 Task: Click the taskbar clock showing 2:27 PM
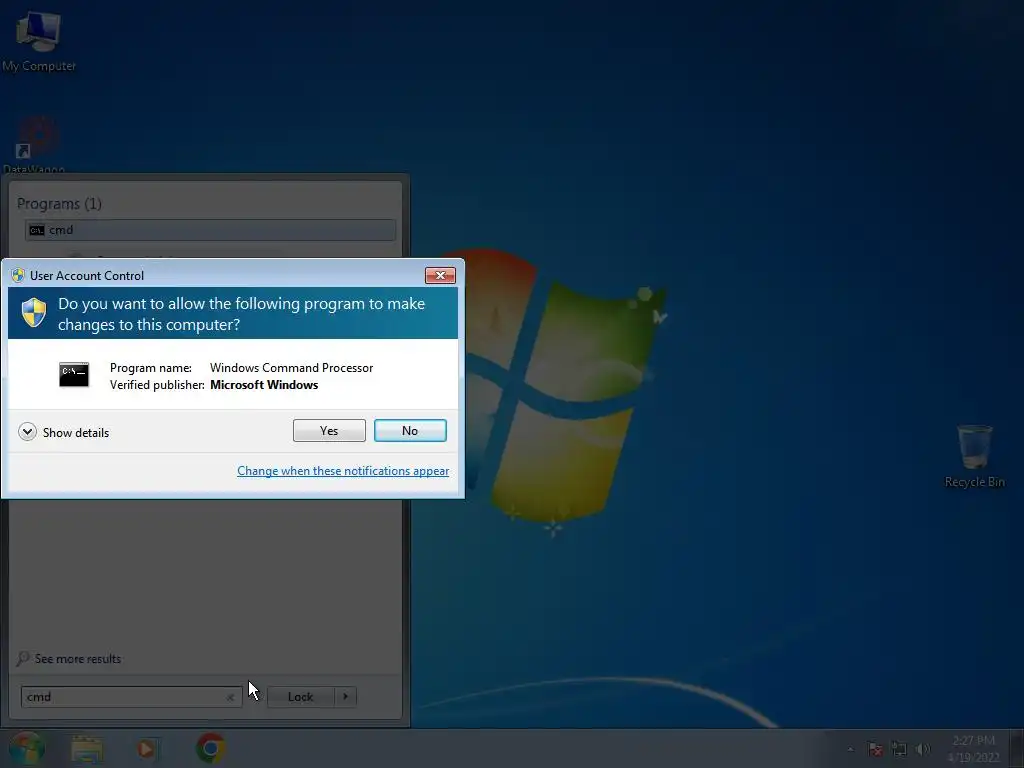pyautogui.click(x=974, y=748)
